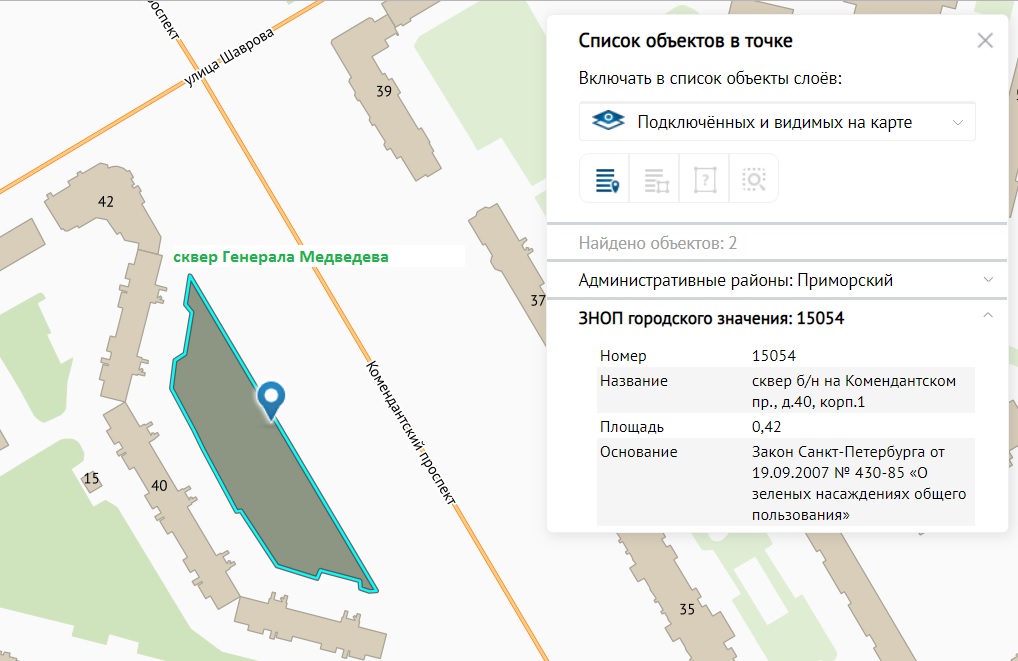Click building 42 on the map
Screen dimensions: 1018x661
(x=106, y=201)
